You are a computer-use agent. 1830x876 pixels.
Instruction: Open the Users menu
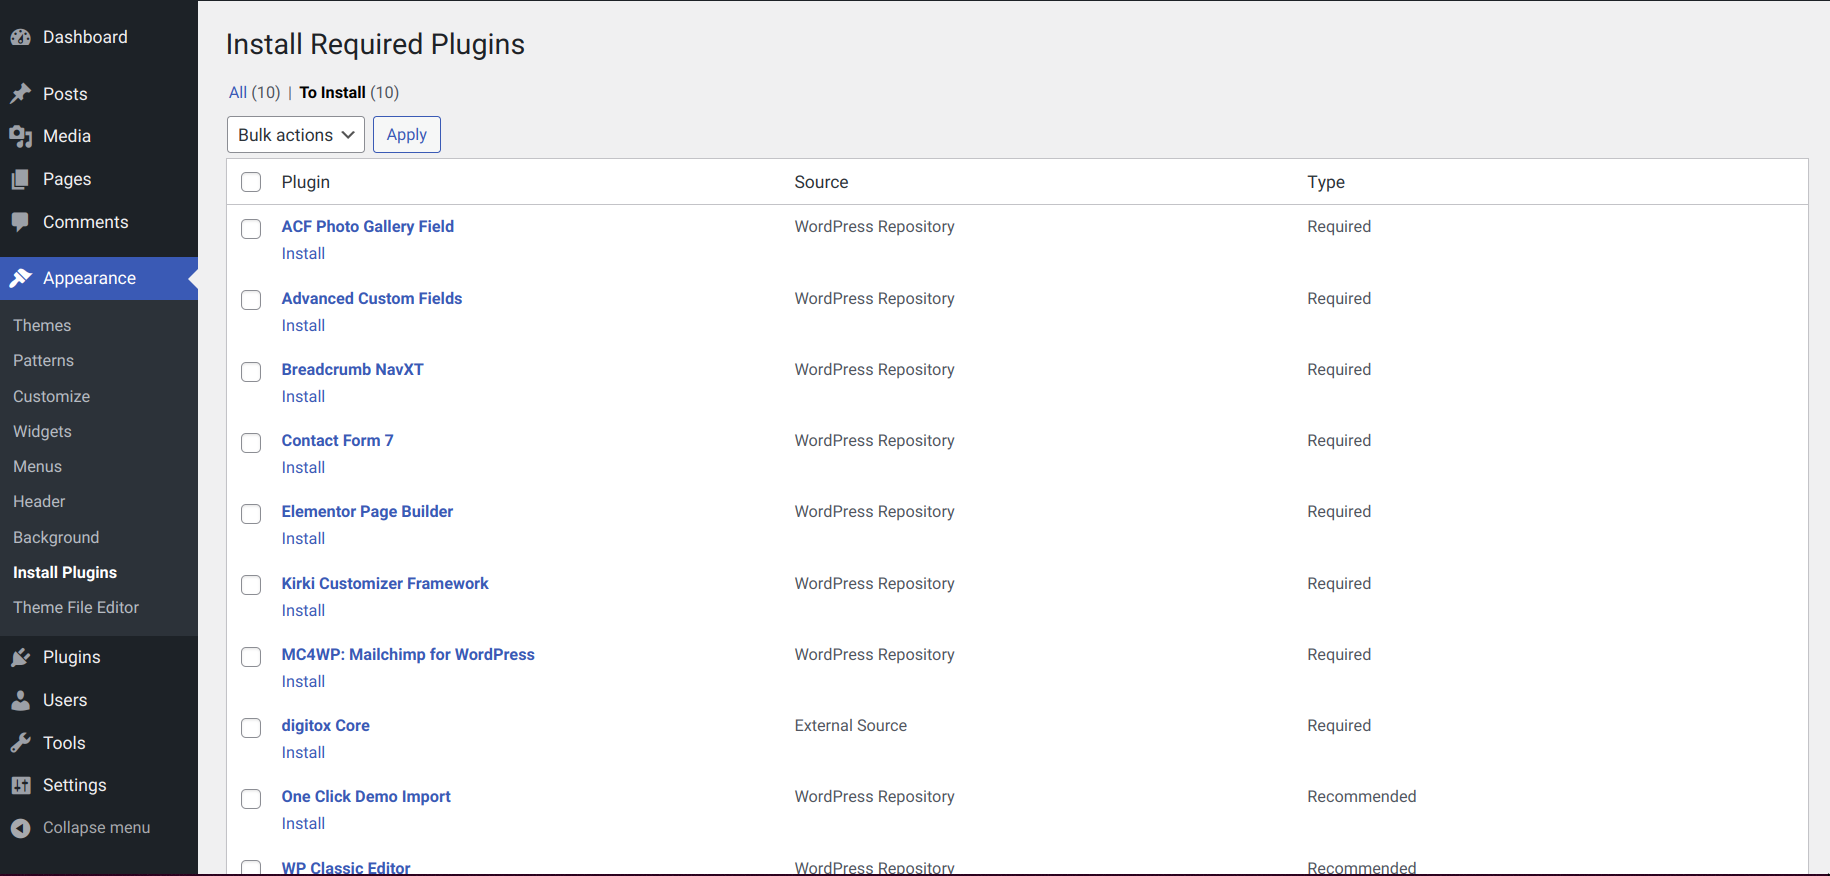[65, 700]
